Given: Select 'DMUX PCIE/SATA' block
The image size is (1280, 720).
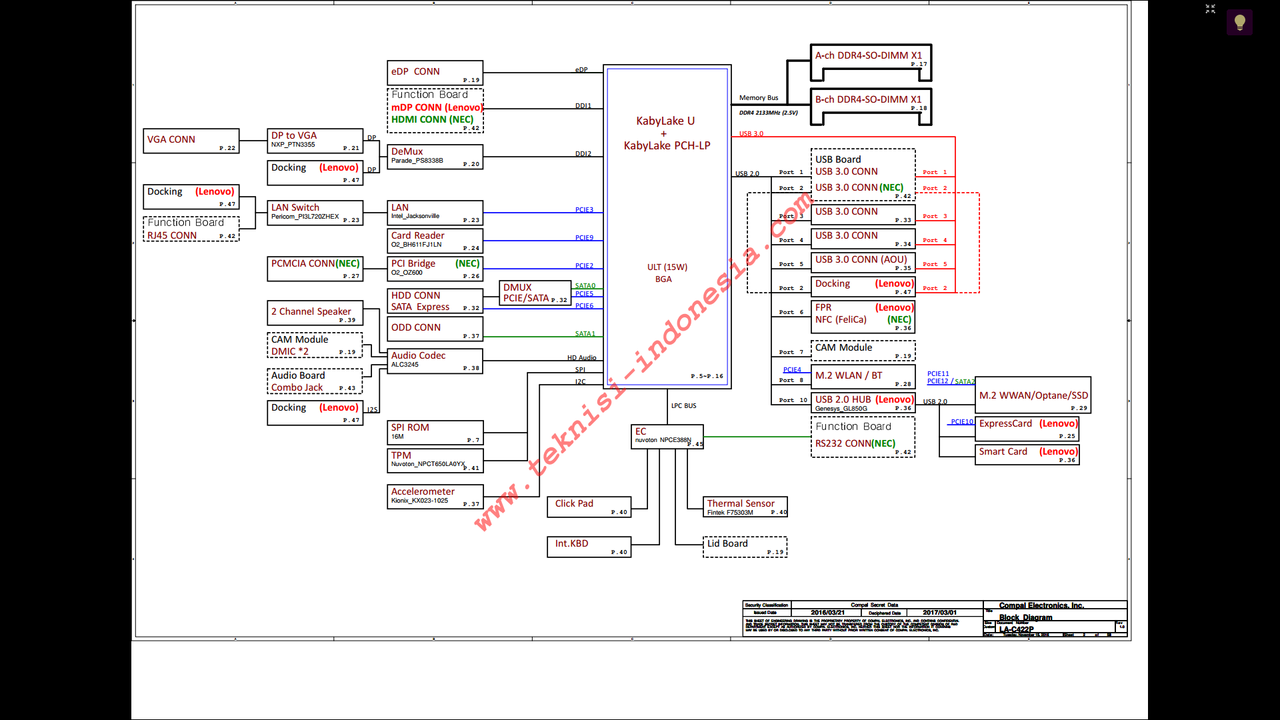Looking at the screenshot, I should 535,293.
